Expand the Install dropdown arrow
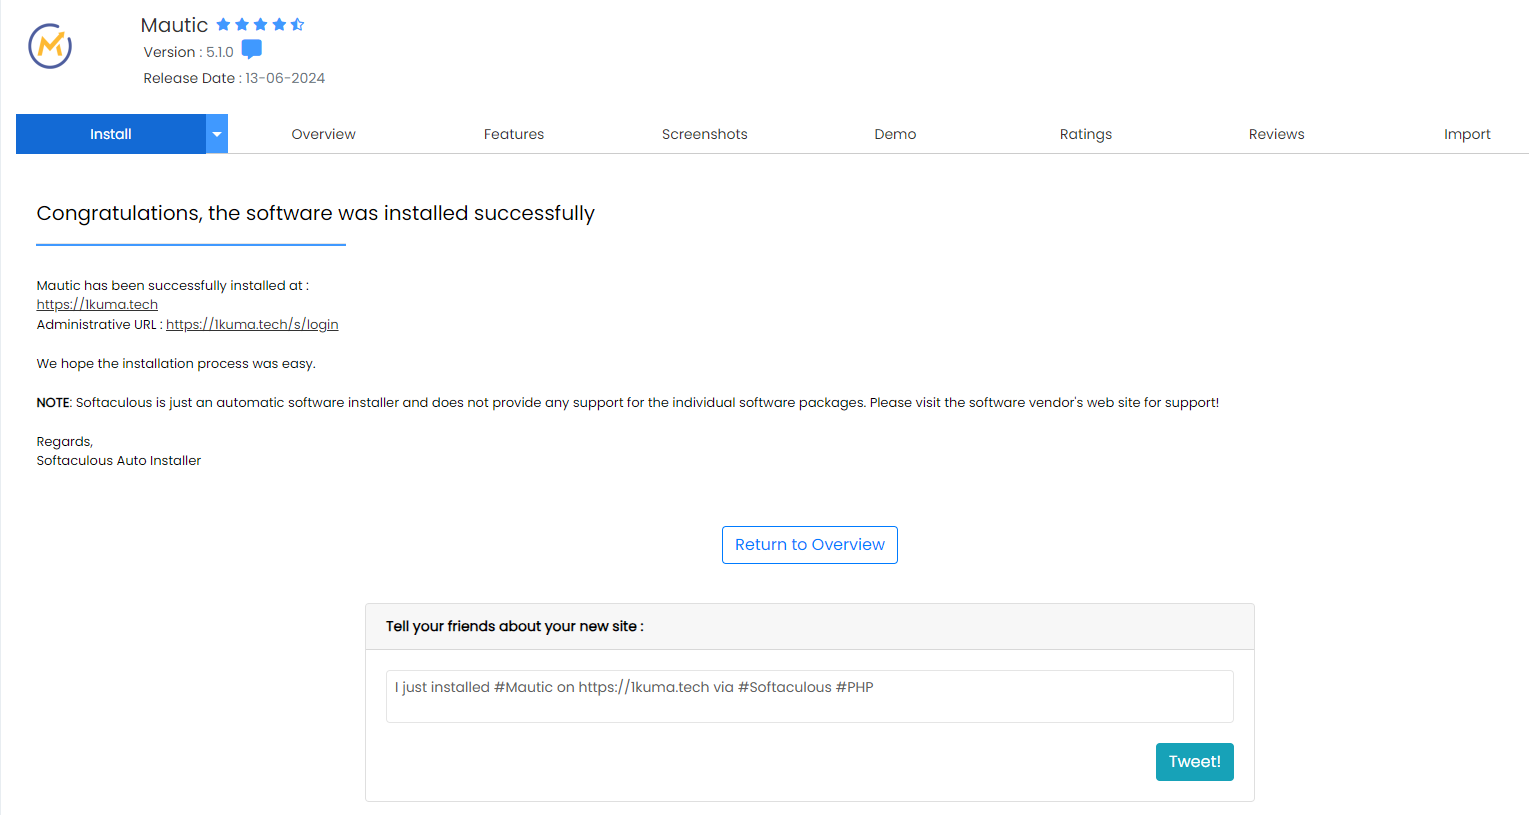This screenshot has height=815, width=1529. click(217, 134)
